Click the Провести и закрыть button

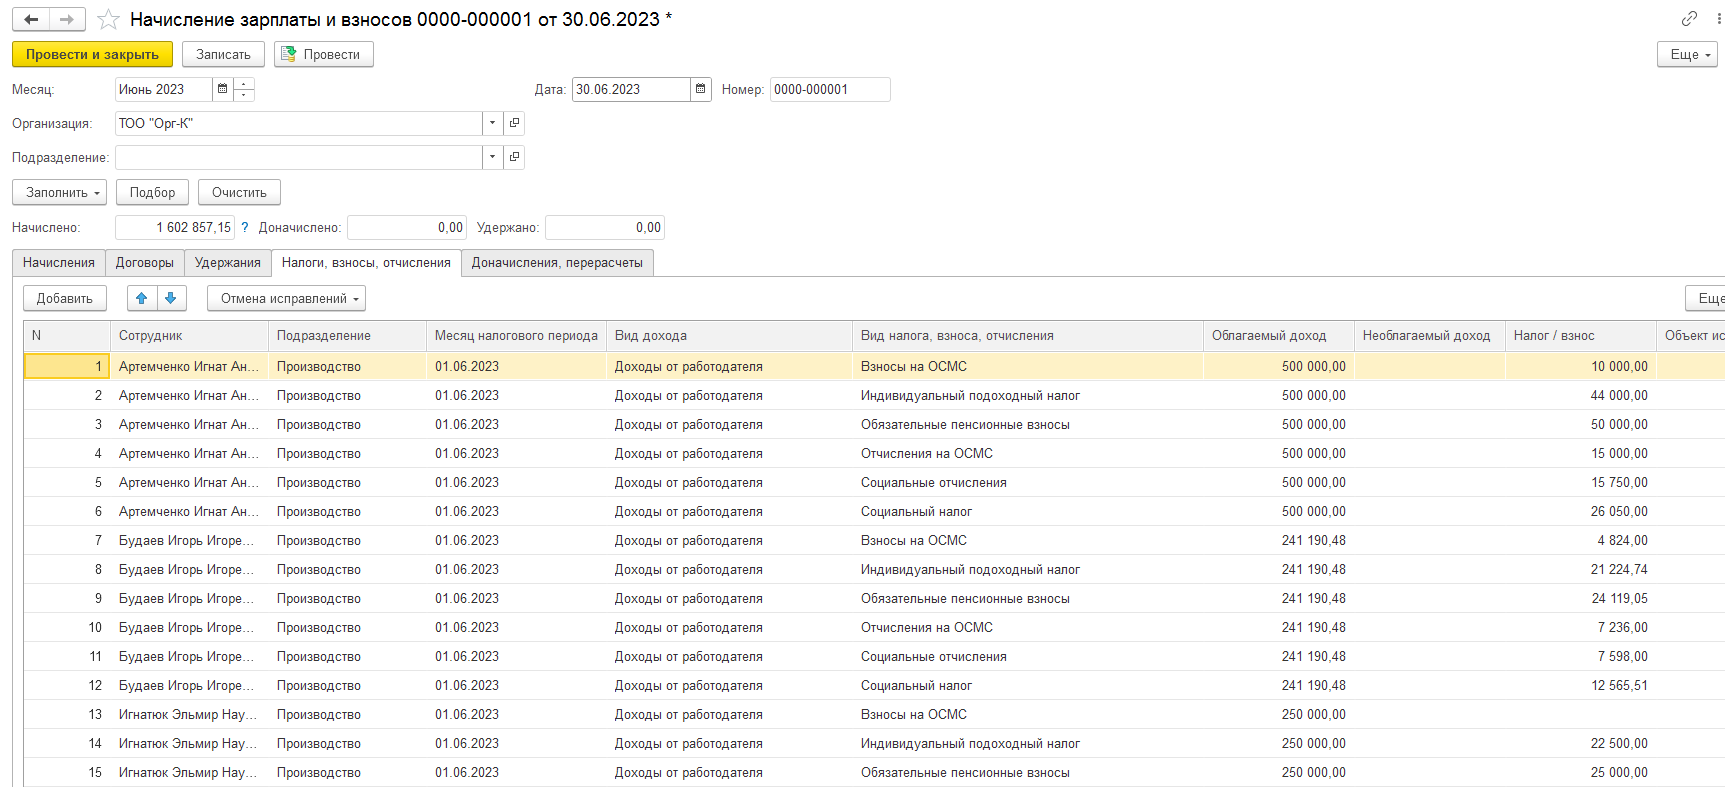pos(92,54)
